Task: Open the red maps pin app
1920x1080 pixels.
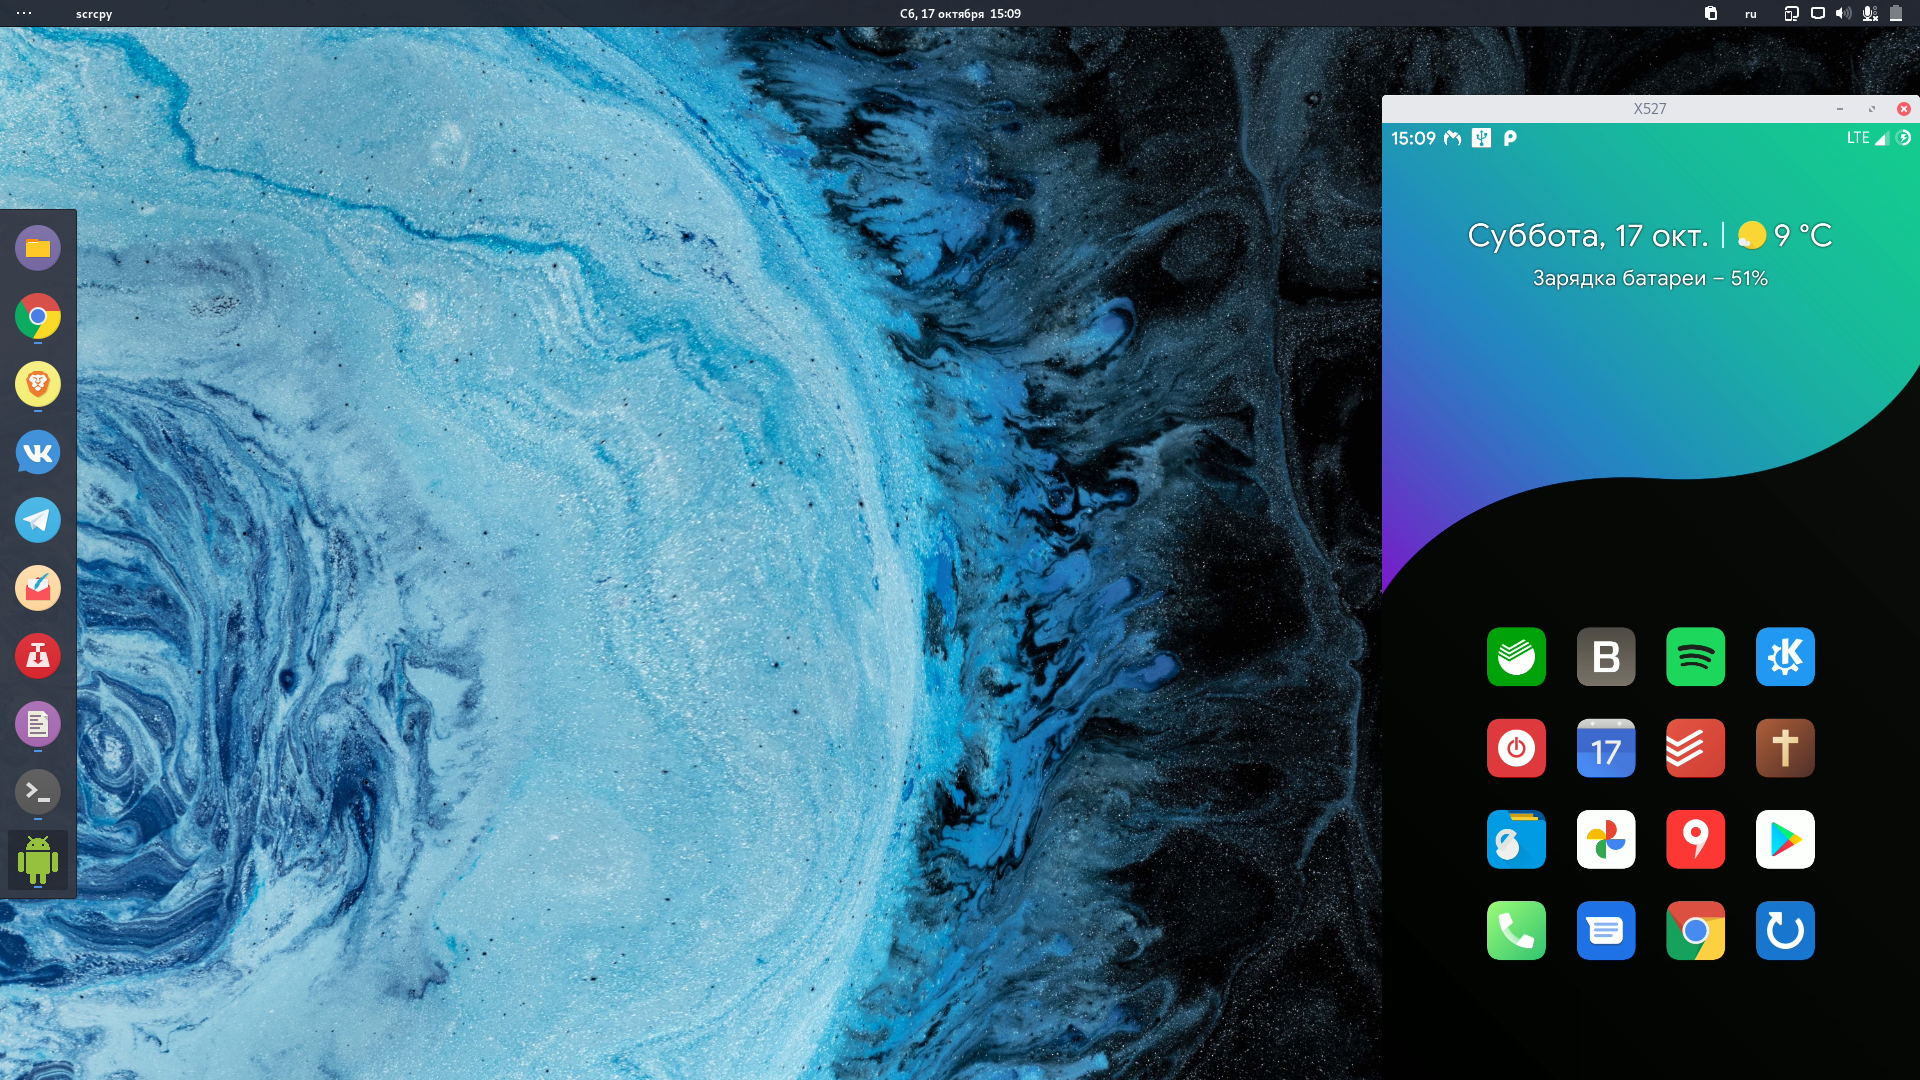Action: (1696, 839)
